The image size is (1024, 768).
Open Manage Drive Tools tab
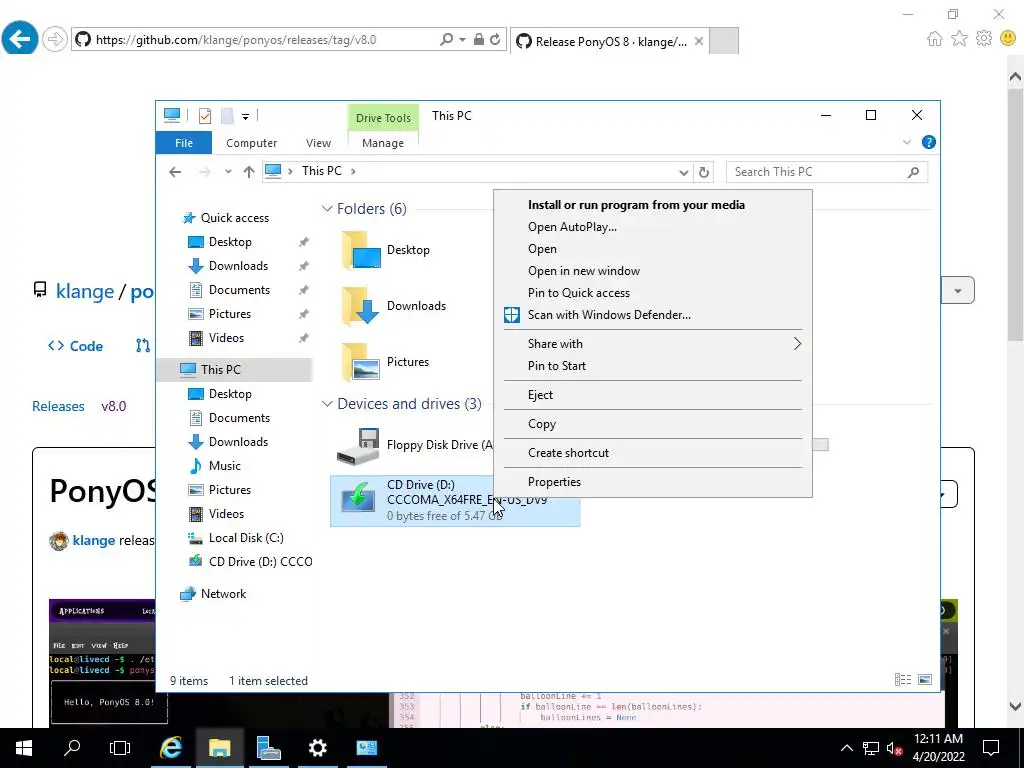click(383, 143)
